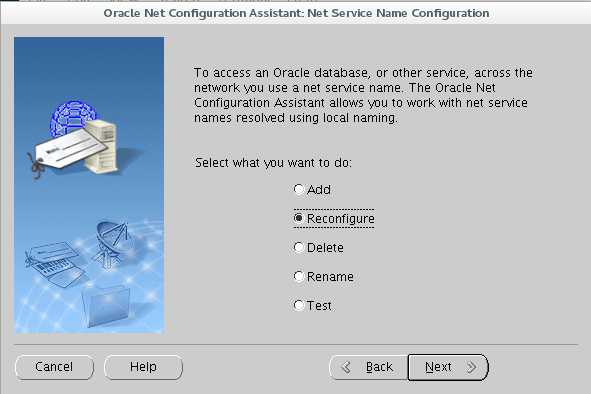Click the Net Service Name Configuration title bar
The image size is (591, 394).
pyautogui.click(x=296, y=13)
